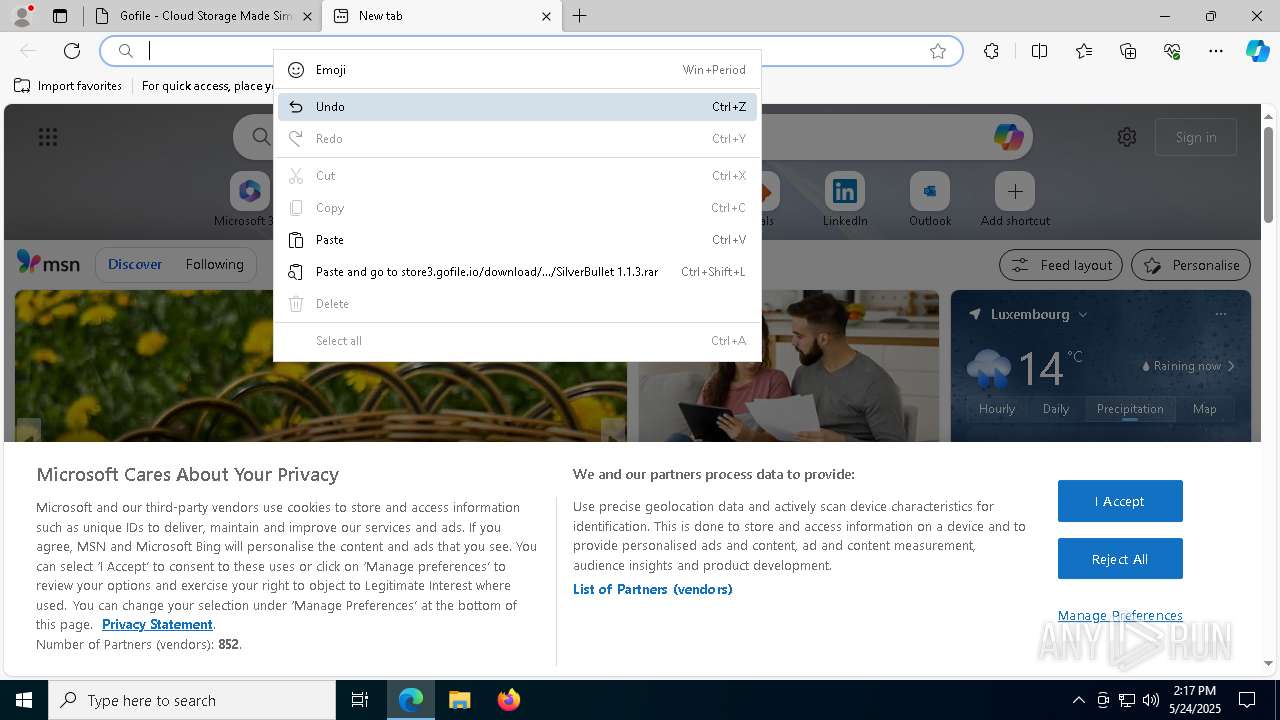Click the taskbar clock
Screen dimensions: 1280x720
click(x=1195, y=700)
